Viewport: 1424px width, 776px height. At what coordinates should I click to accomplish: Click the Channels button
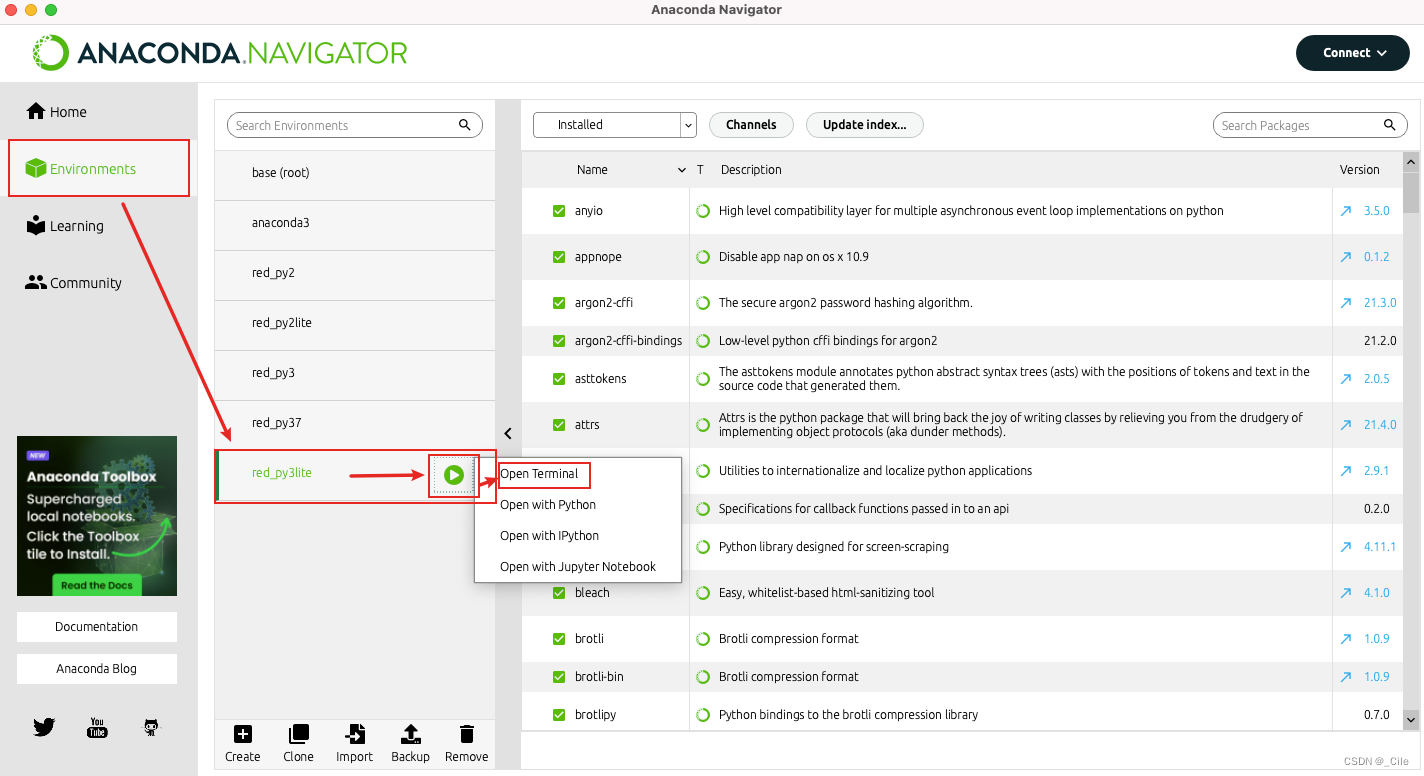[x=751, y=125]
